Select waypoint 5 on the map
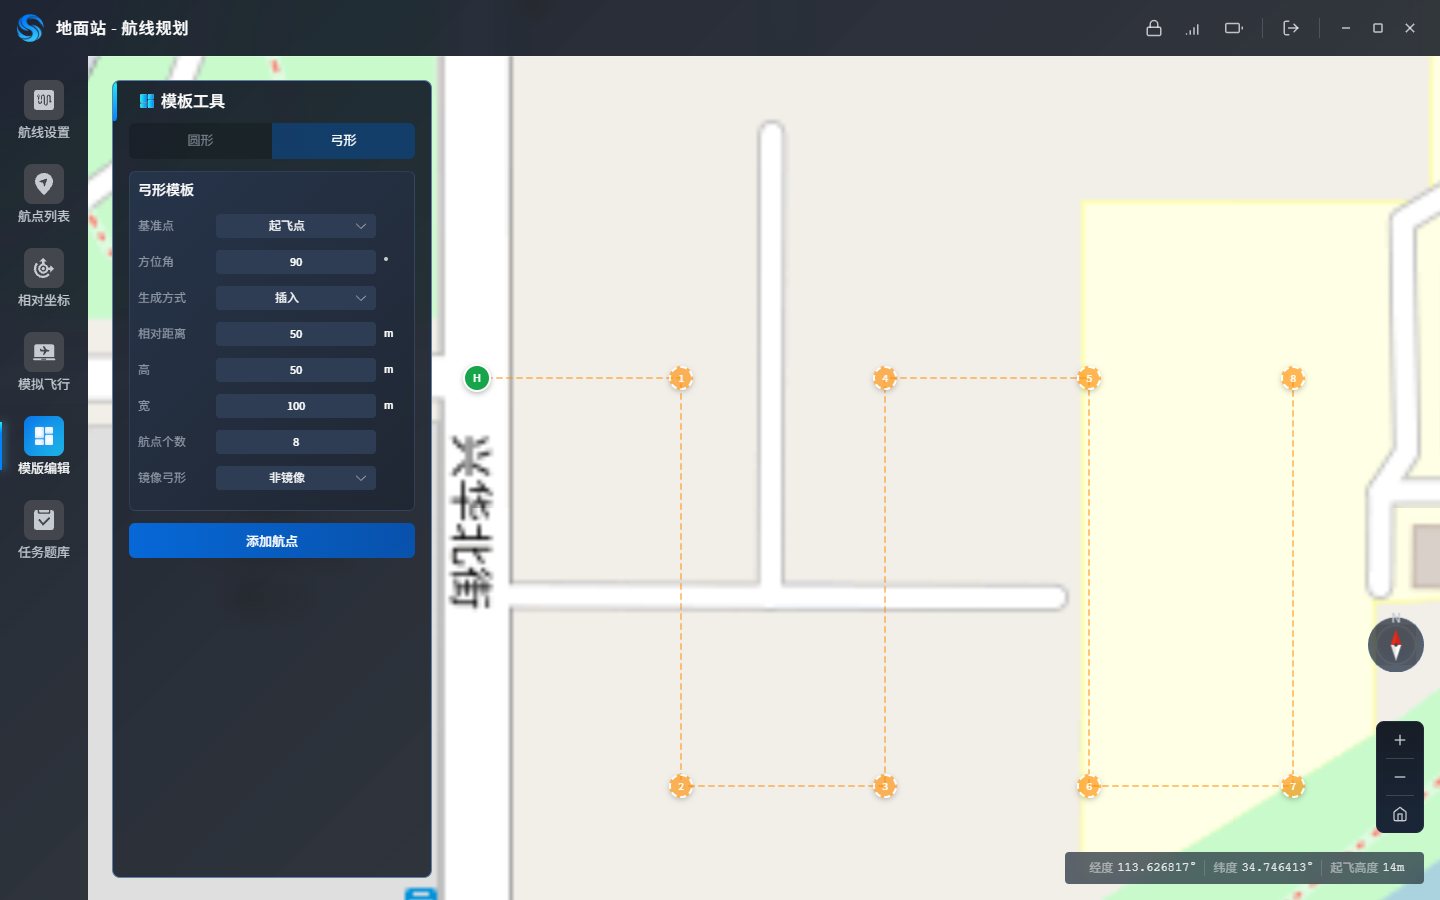 tap(1089, 378)
